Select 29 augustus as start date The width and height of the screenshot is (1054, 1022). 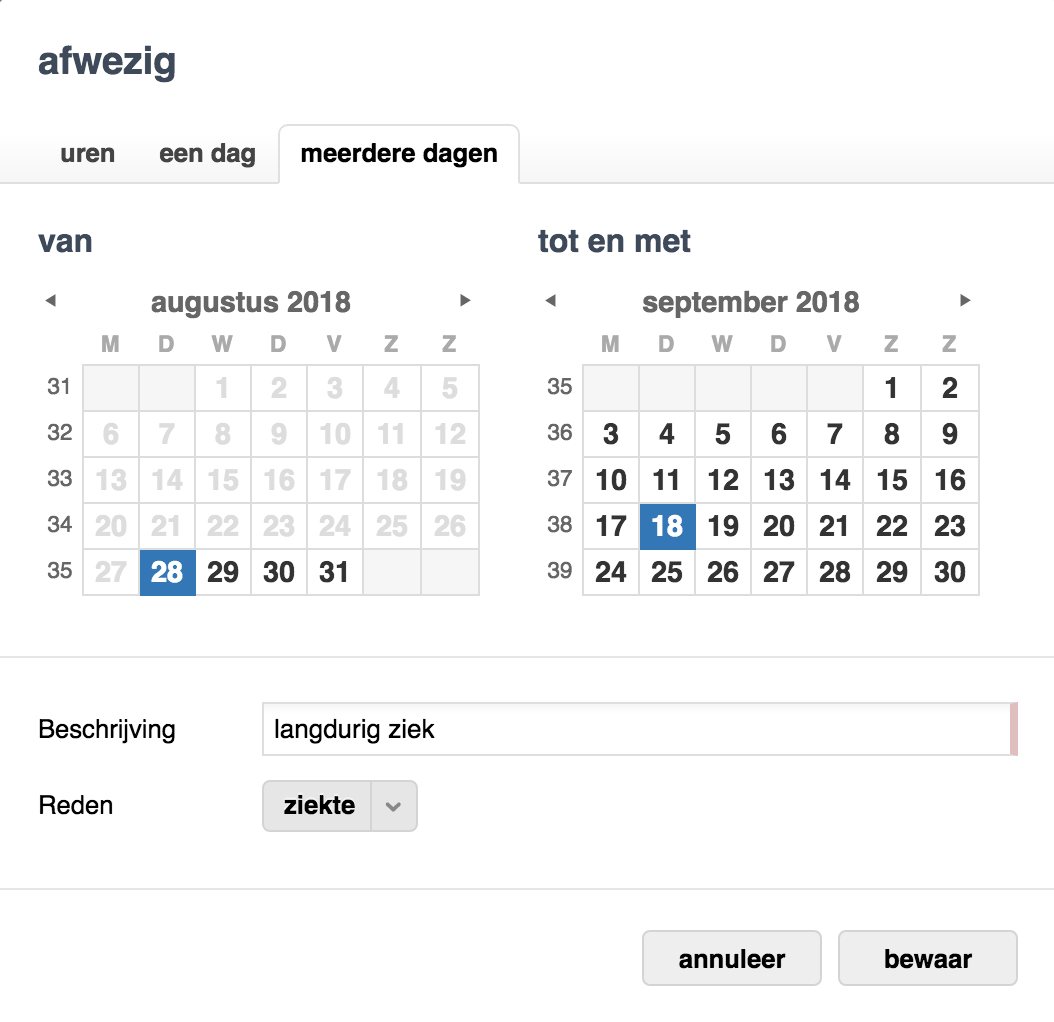tap(223, 572)
